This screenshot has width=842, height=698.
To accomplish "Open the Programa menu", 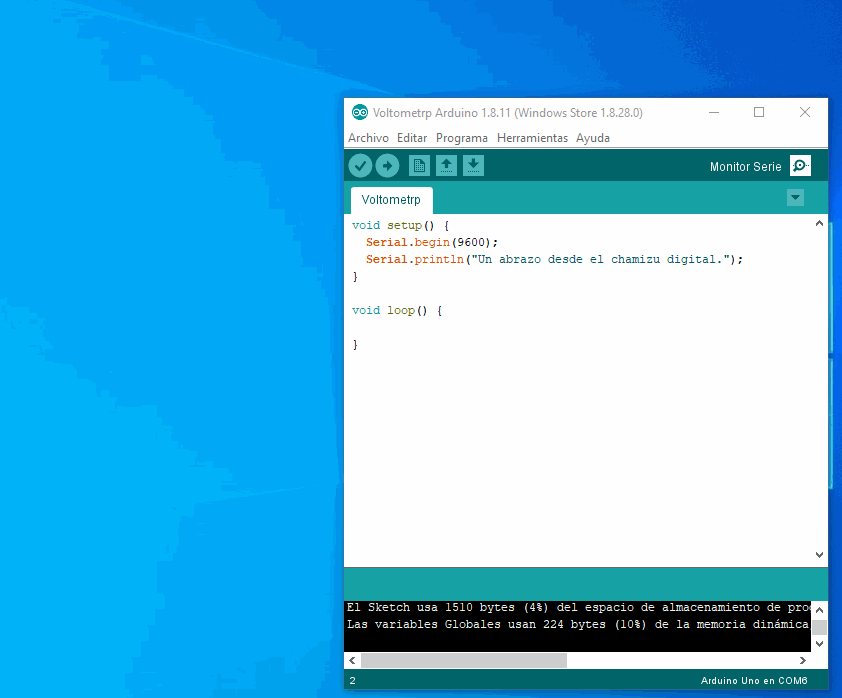I will (462, 138).
